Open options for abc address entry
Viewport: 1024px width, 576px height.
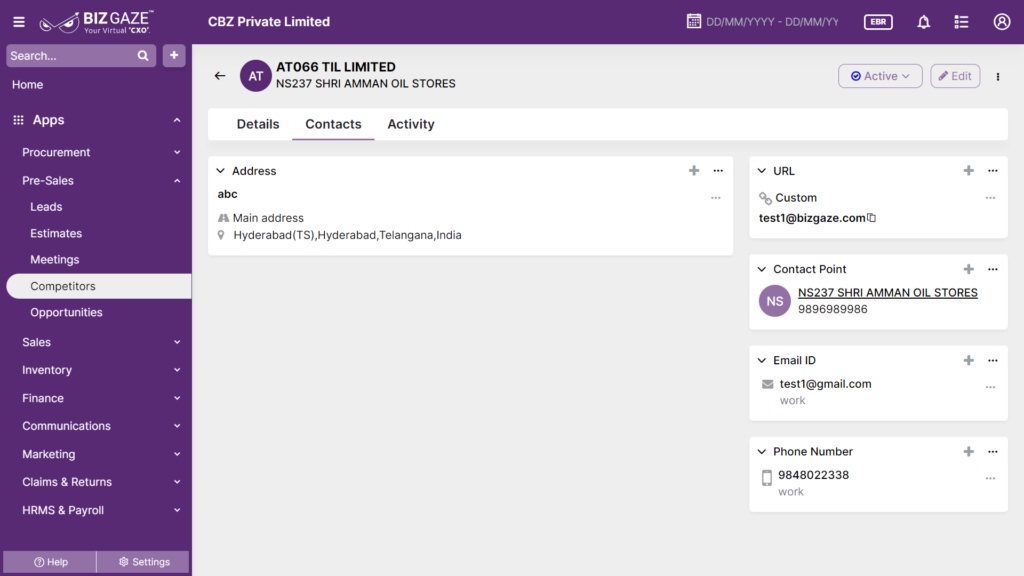click(716, 198)
